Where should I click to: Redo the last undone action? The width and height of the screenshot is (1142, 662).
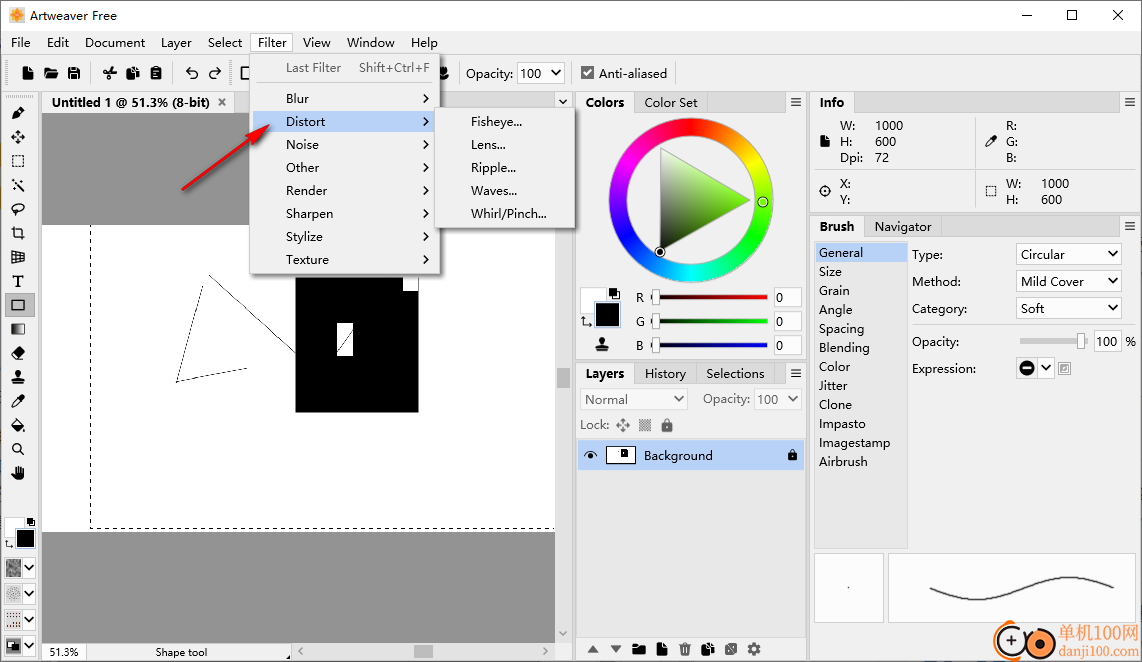tap(215, 73)
